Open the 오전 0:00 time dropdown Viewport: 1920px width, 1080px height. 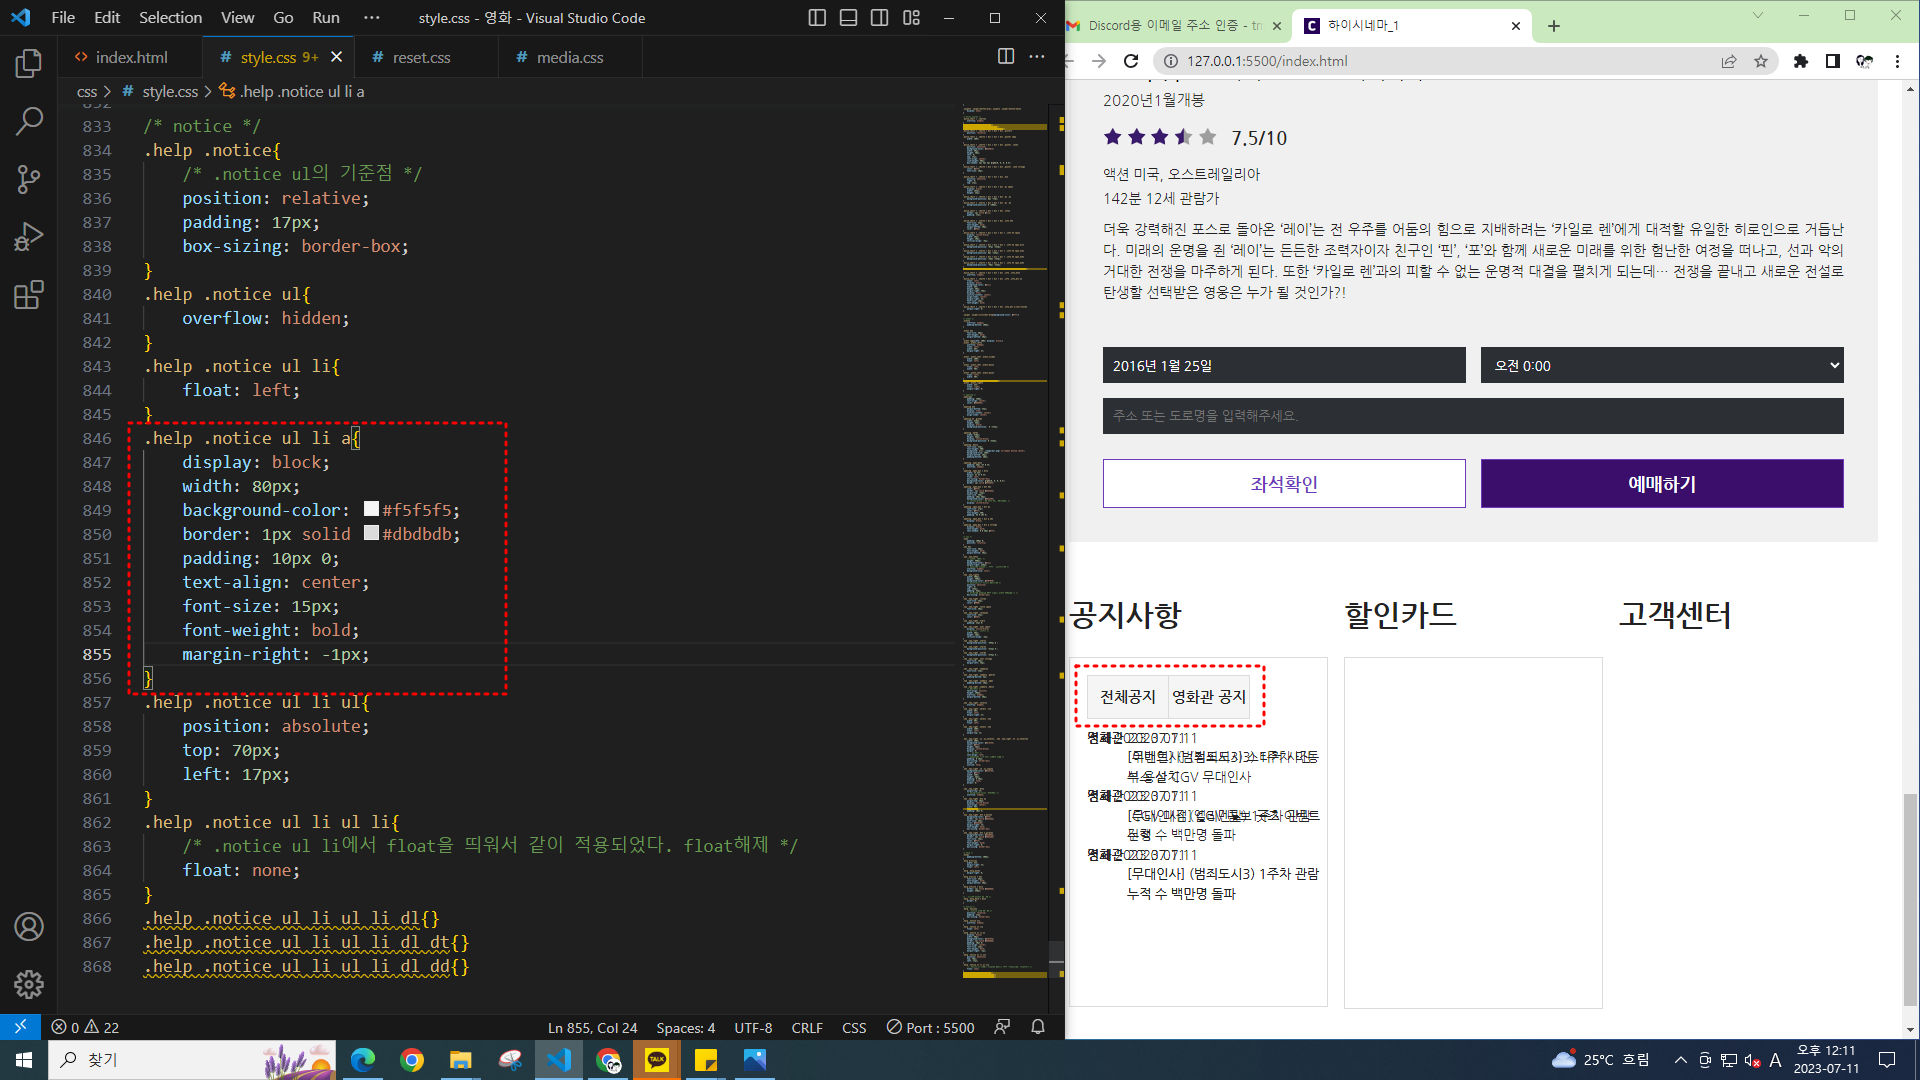1661,366
